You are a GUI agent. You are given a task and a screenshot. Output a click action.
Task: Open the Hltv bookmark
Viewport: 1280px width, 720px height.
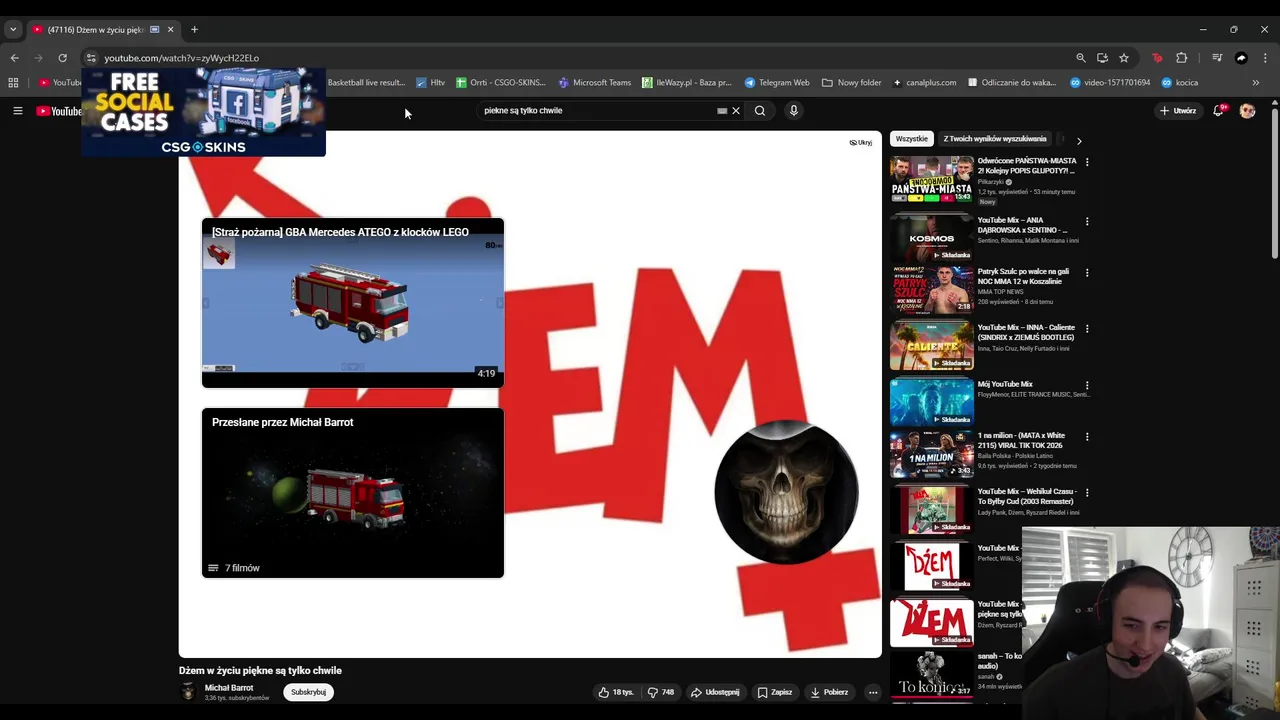click(431, 83)
